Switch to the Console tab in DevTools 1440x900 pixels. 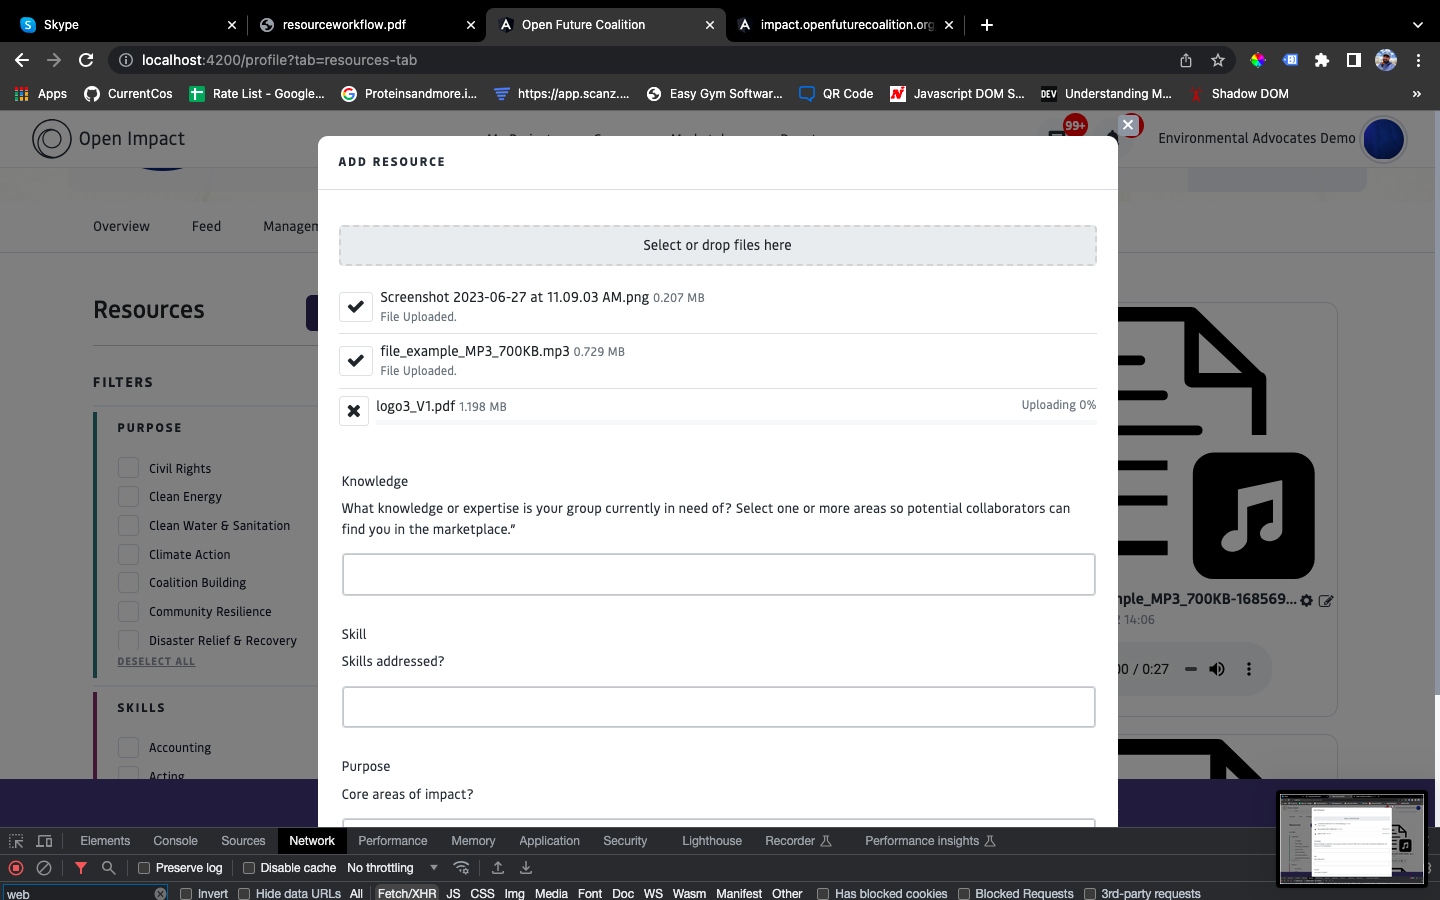(x=175, y=841)
